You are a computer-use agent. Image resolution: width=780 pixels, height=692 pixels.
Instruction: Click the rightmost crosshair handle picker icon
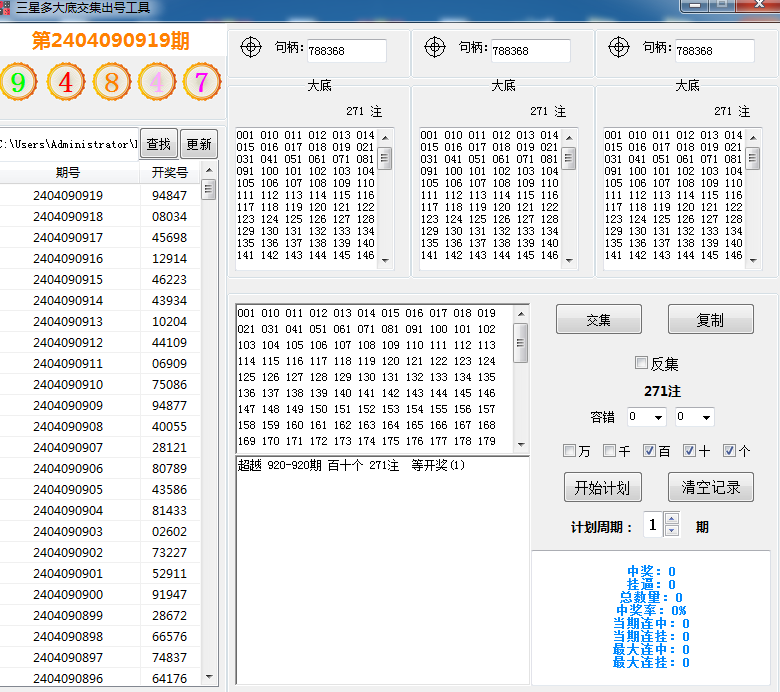pos(618,47)
